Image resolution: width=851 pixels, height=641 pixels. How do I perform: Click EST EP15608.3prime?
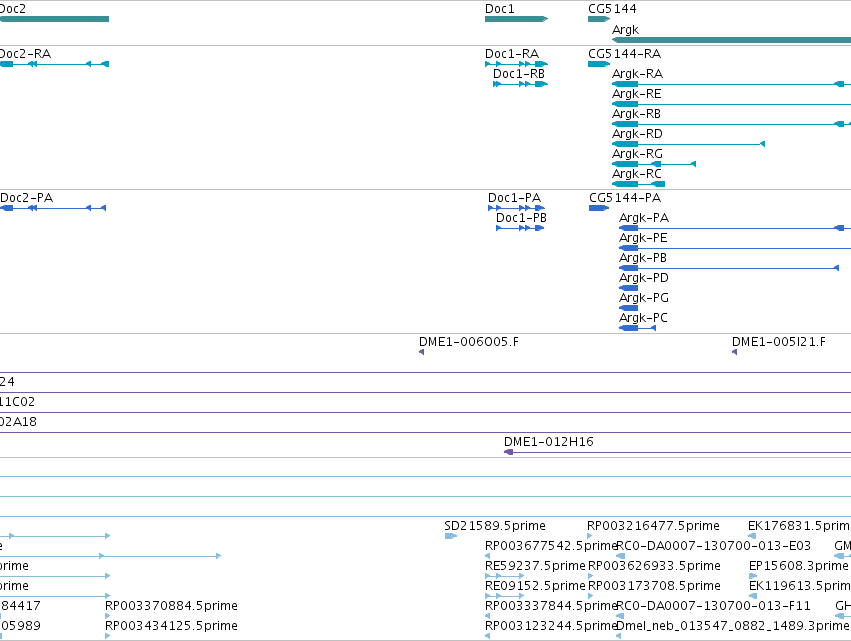coord(753,576)
